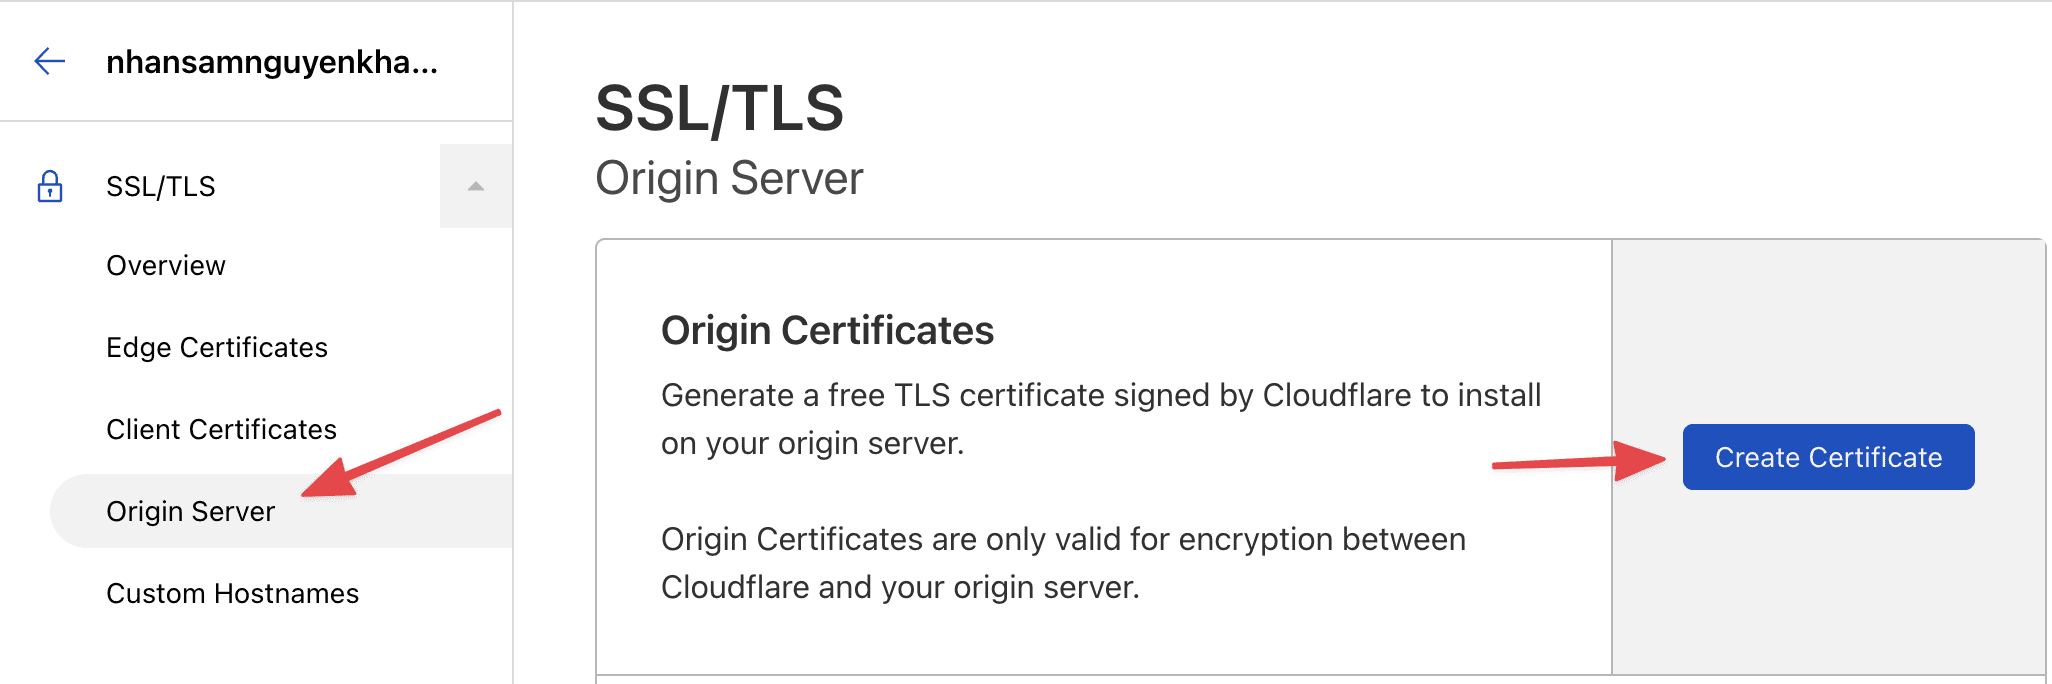Click the Origin Certificates info card
This screenshot has height=684, width=2052.
1100,460
